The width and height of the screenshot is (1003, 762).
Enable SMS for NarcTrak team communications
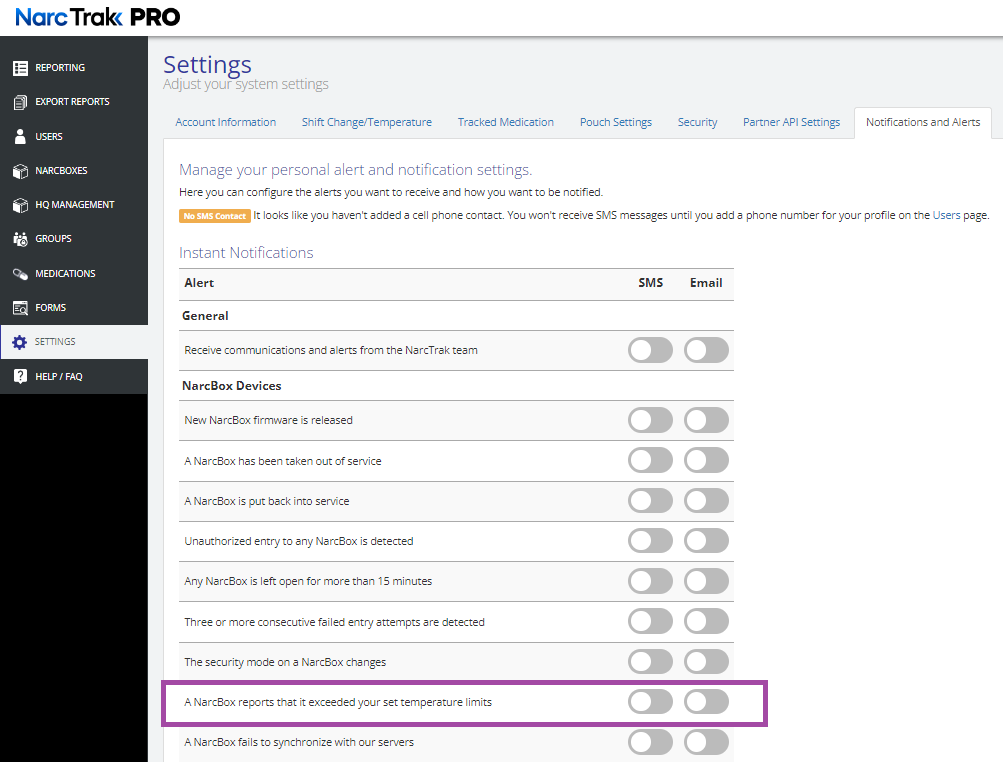click(650, 351)
